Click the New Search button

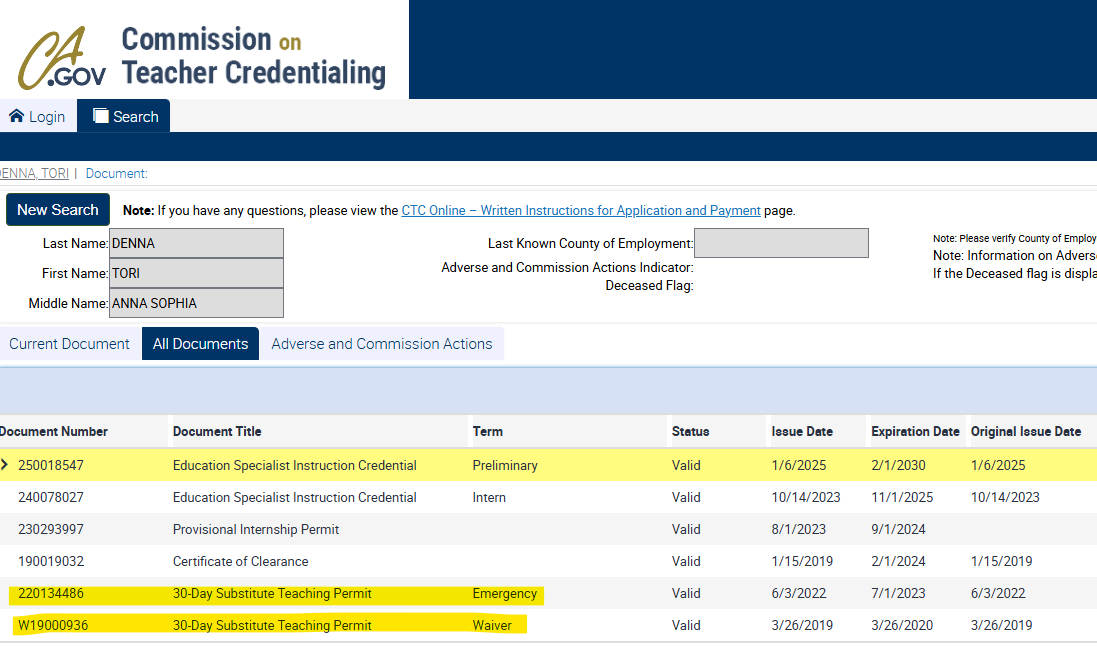(x=57, y=210)
